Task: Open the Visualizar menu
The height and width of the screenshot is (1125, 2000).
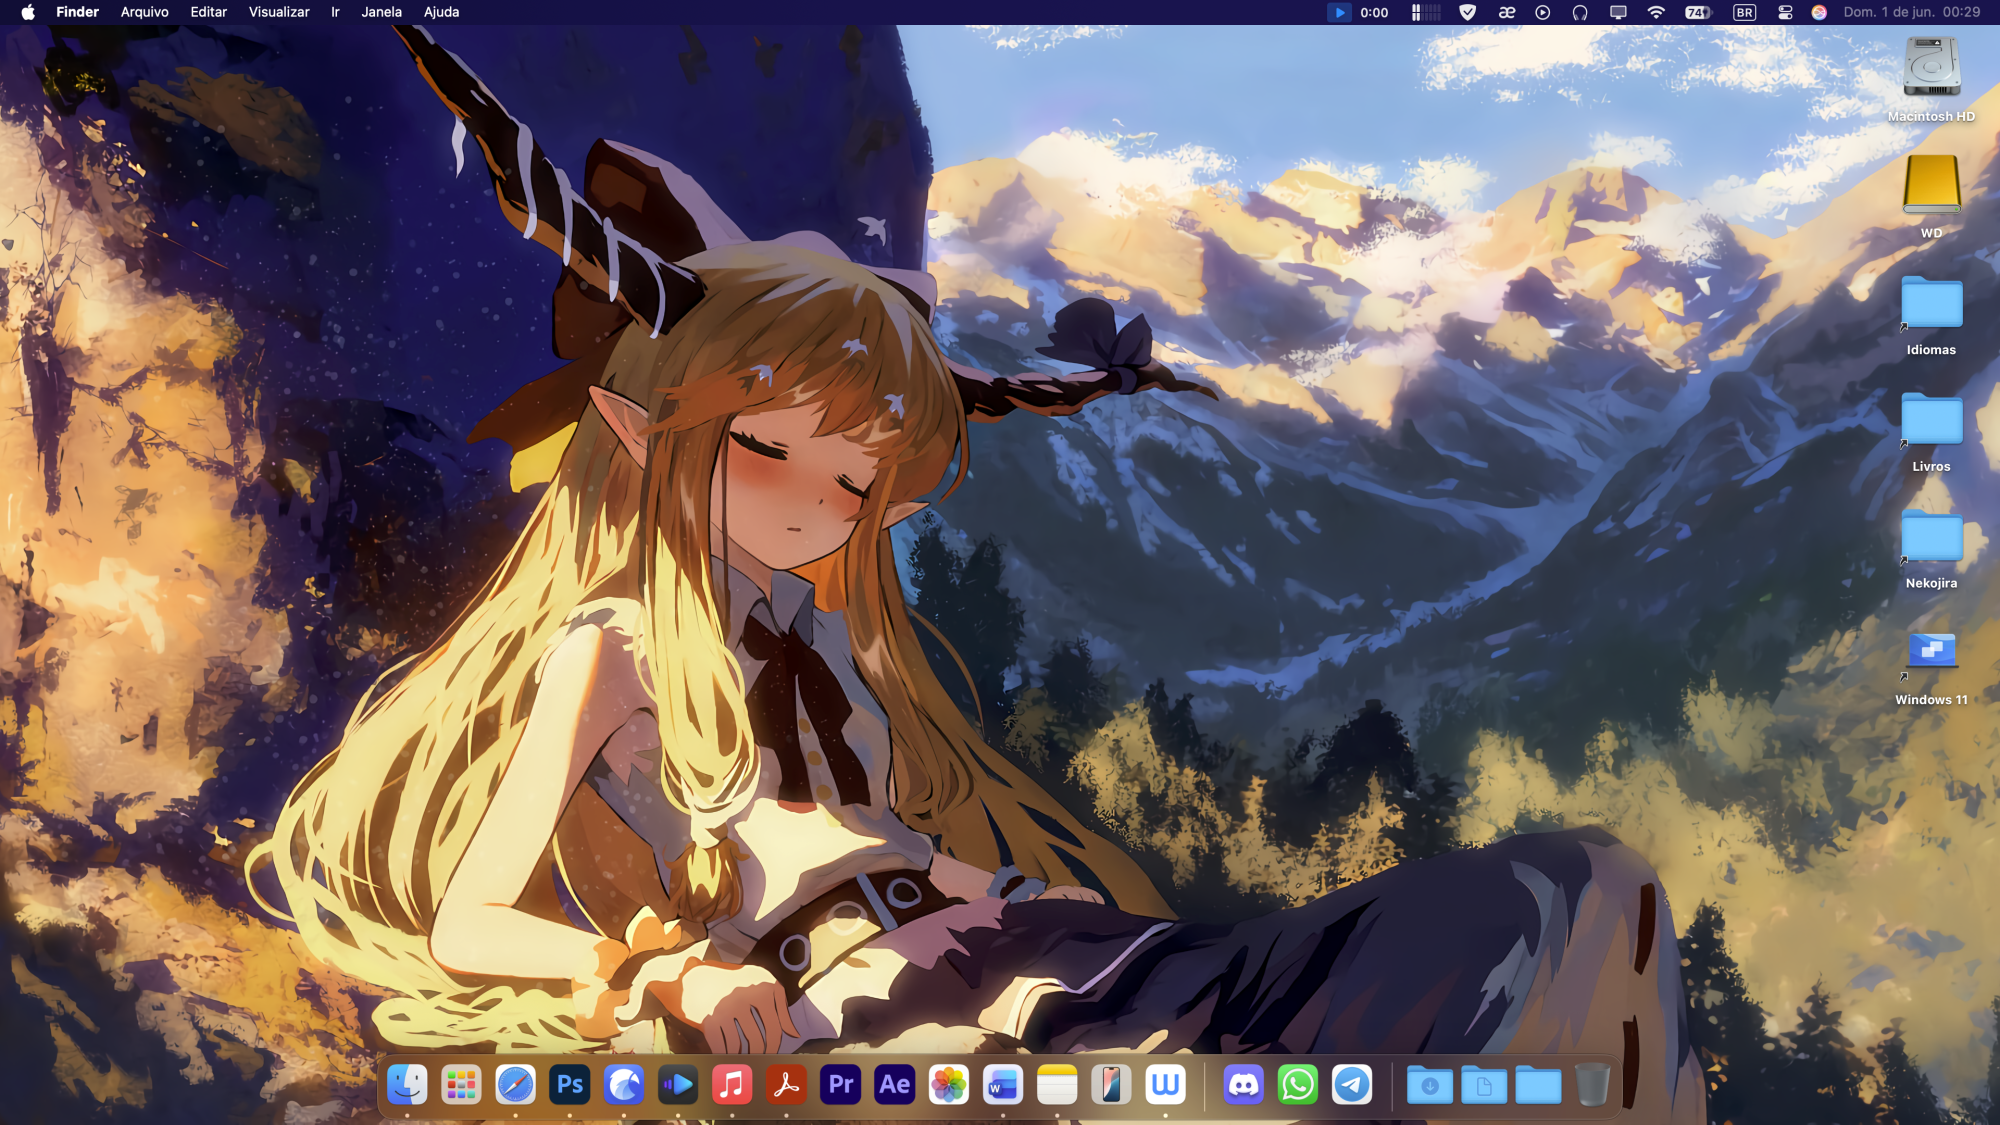Action: (279, 12)
